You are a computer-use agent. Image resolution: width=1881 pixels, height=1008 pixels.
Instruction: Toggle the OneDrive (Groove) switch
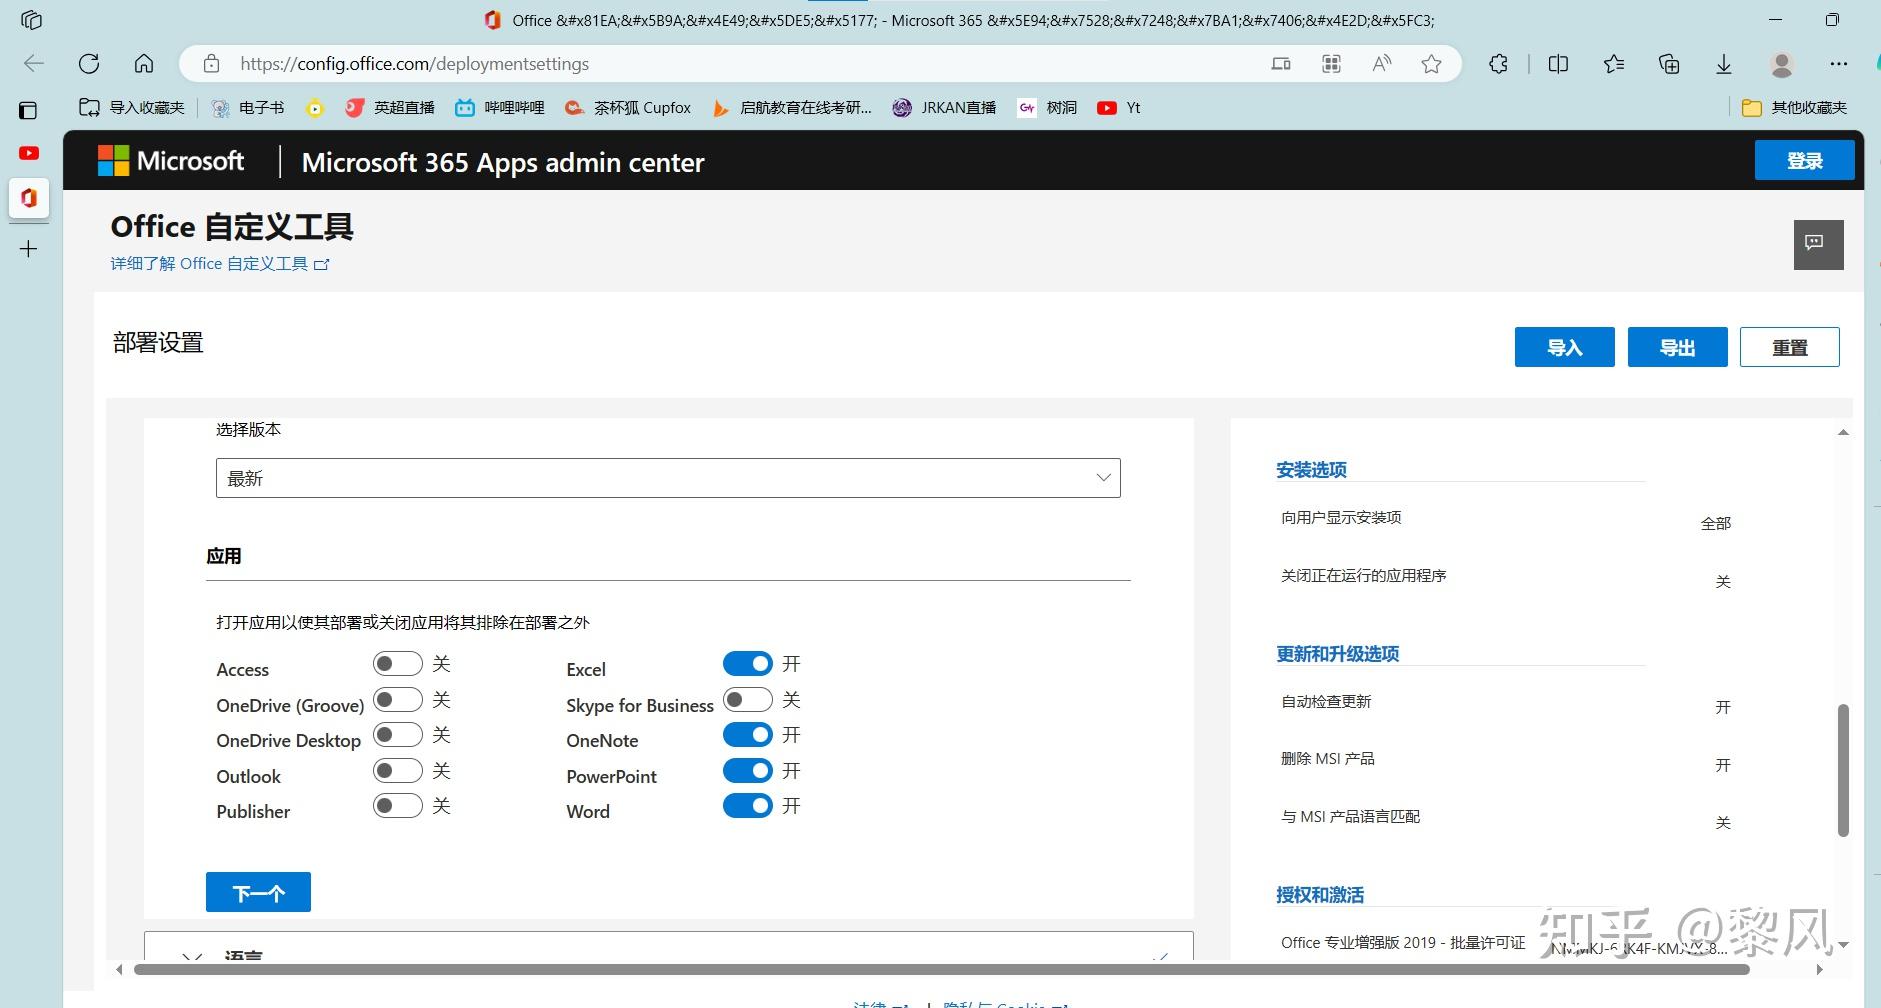(x=398, y=700)
